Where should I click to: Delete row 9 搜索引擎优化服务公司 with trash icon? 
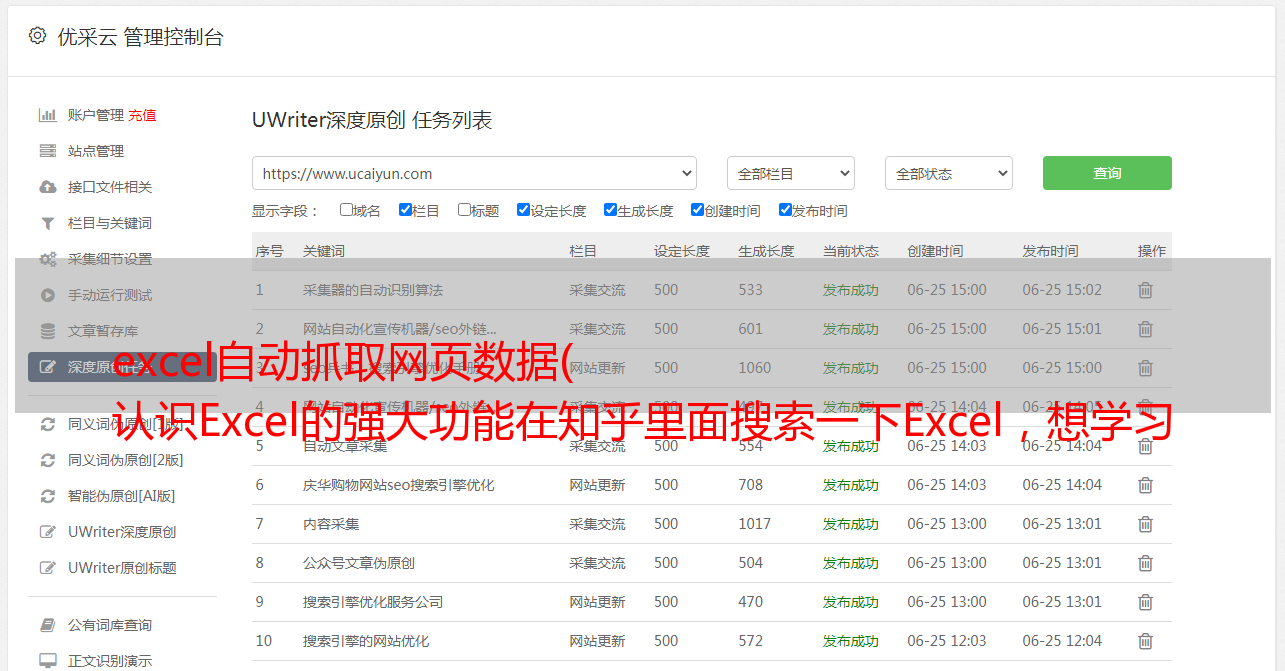pos(1145,602)
